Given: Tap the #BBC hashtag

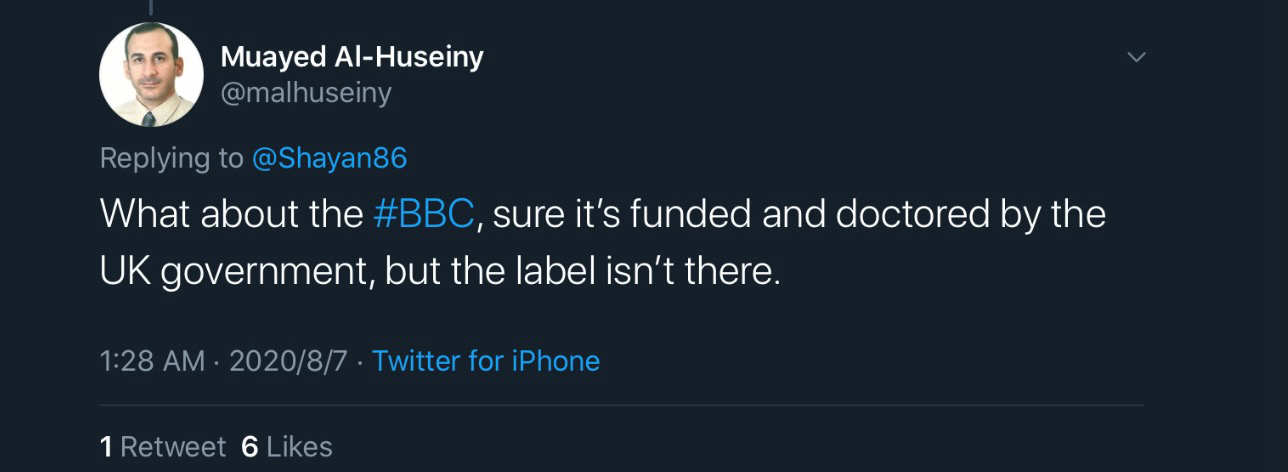Looking at the screenshot, I should click(x=422, y=215).
